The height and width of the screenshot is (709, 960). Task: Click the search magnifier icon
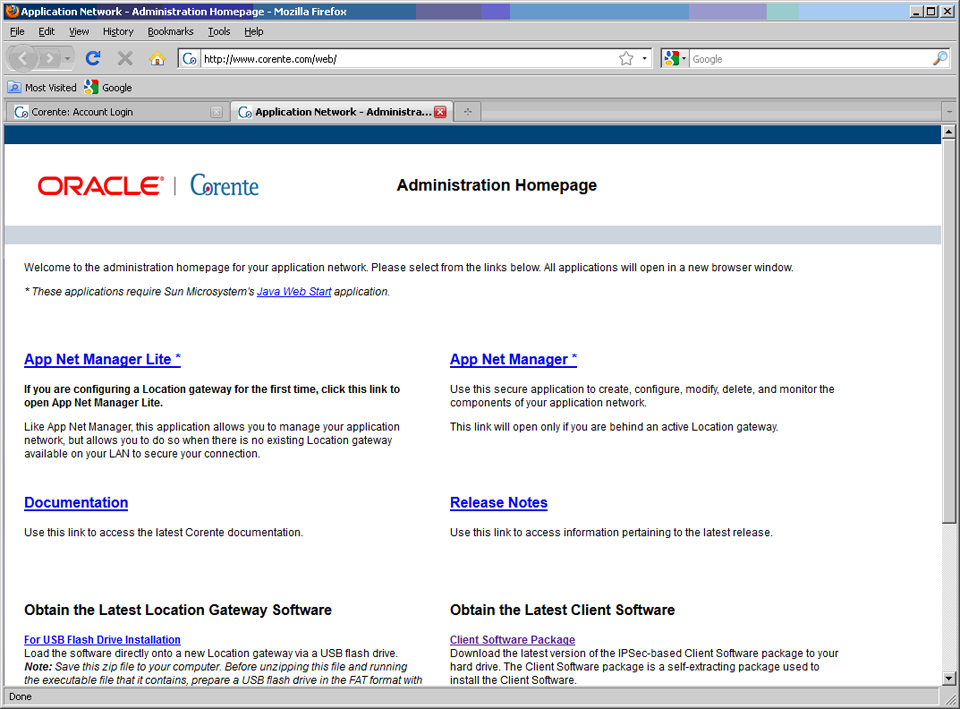pos(940,59)
